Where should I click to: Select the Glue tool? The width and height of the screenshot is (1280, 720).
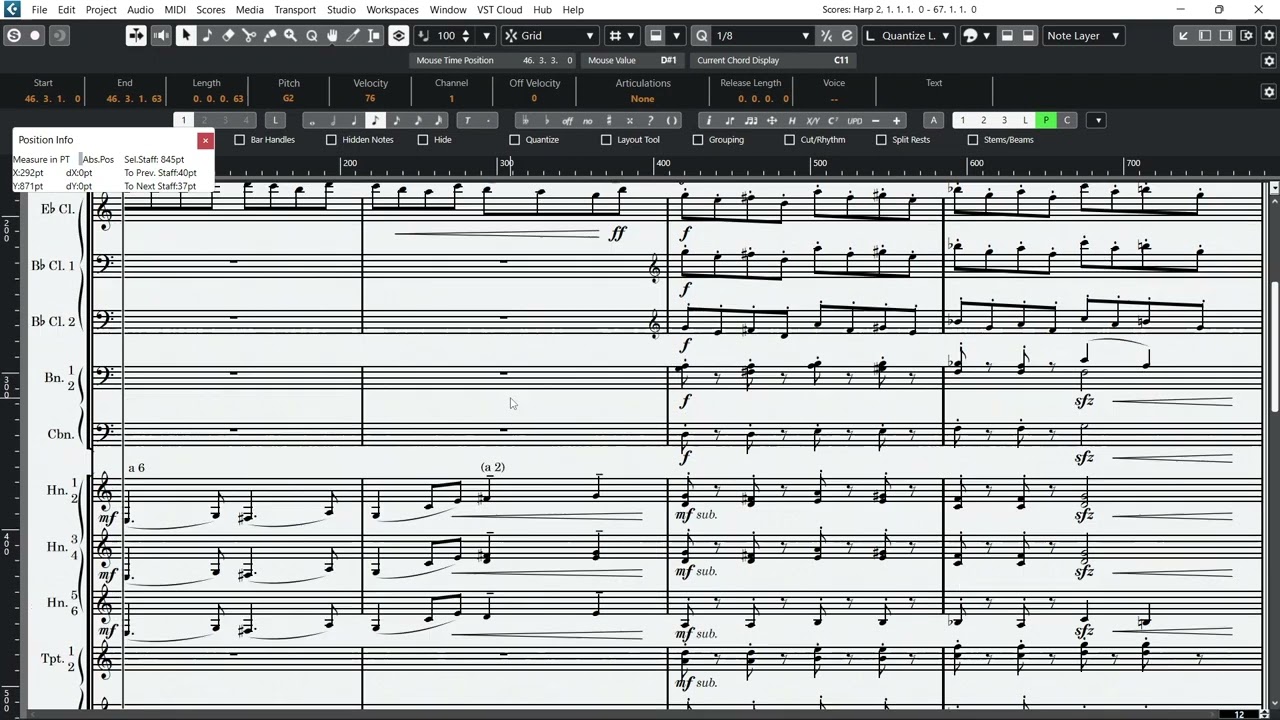270,36
